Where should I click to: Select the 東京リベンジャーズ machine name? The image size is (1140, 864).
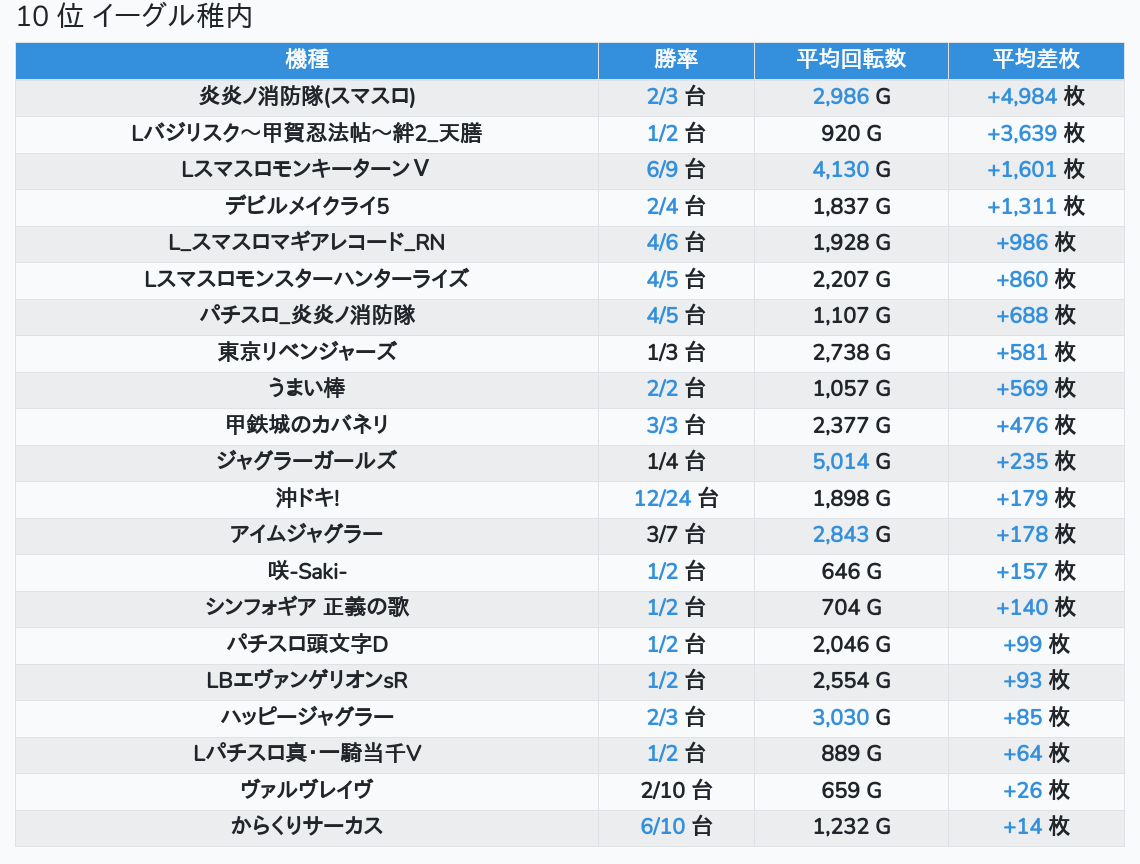pos(307,352)
